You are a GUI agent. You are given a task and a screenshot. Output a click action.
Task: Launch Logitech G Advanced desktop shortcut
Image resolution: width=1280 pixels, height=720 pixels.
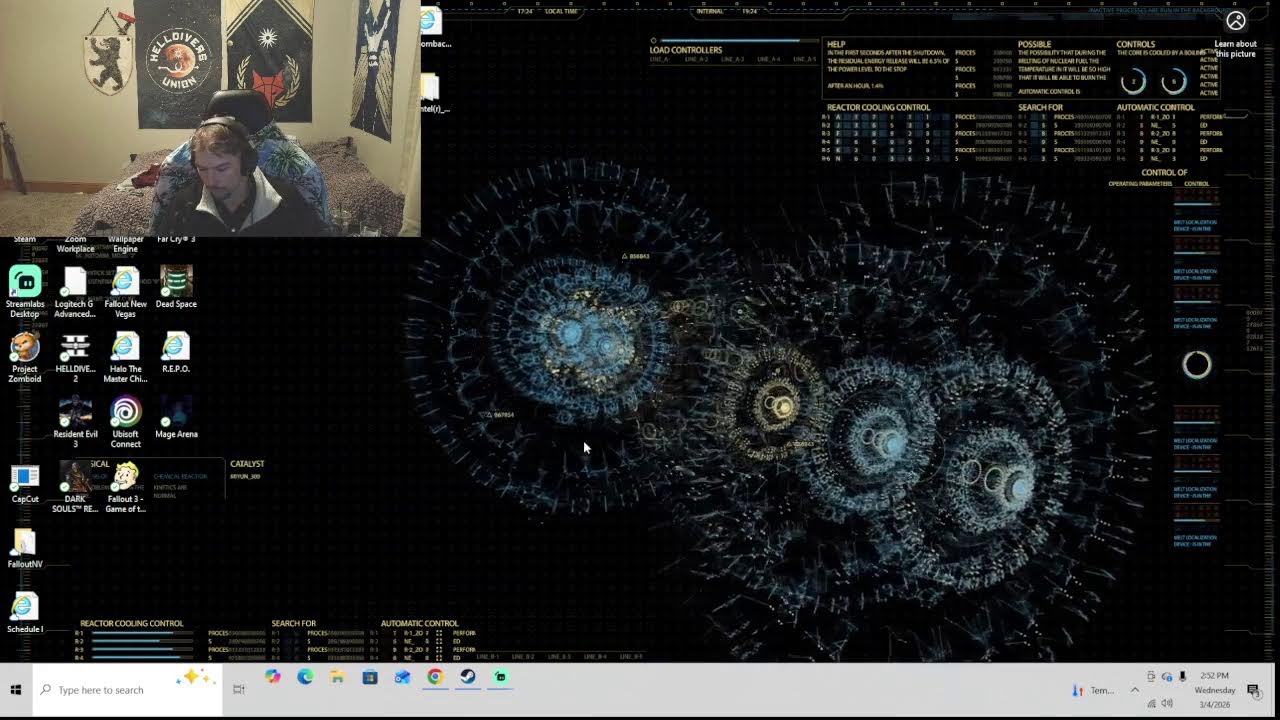pyautogui.click(x=75, y=291)
